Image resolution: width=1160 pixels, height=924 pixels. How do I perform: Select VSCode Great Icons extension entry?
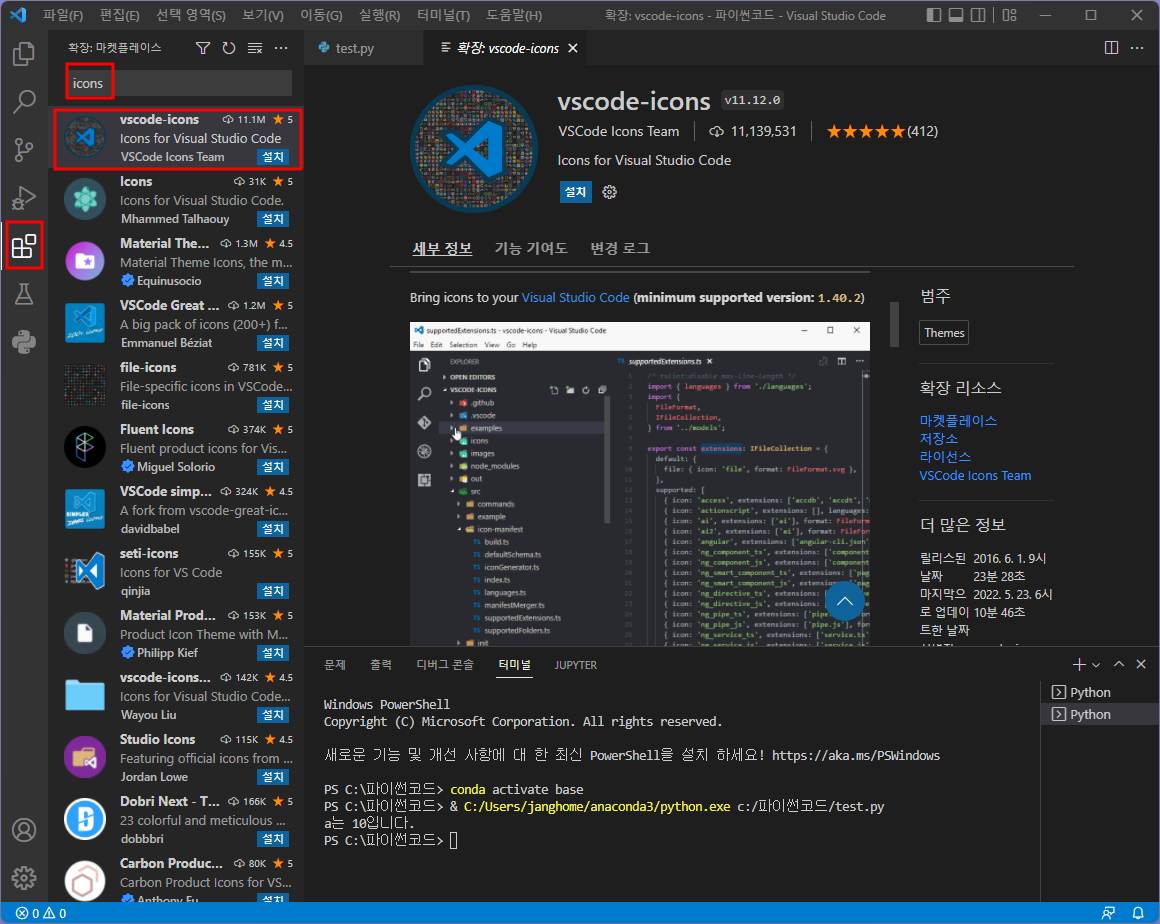[x=177, y=324]
